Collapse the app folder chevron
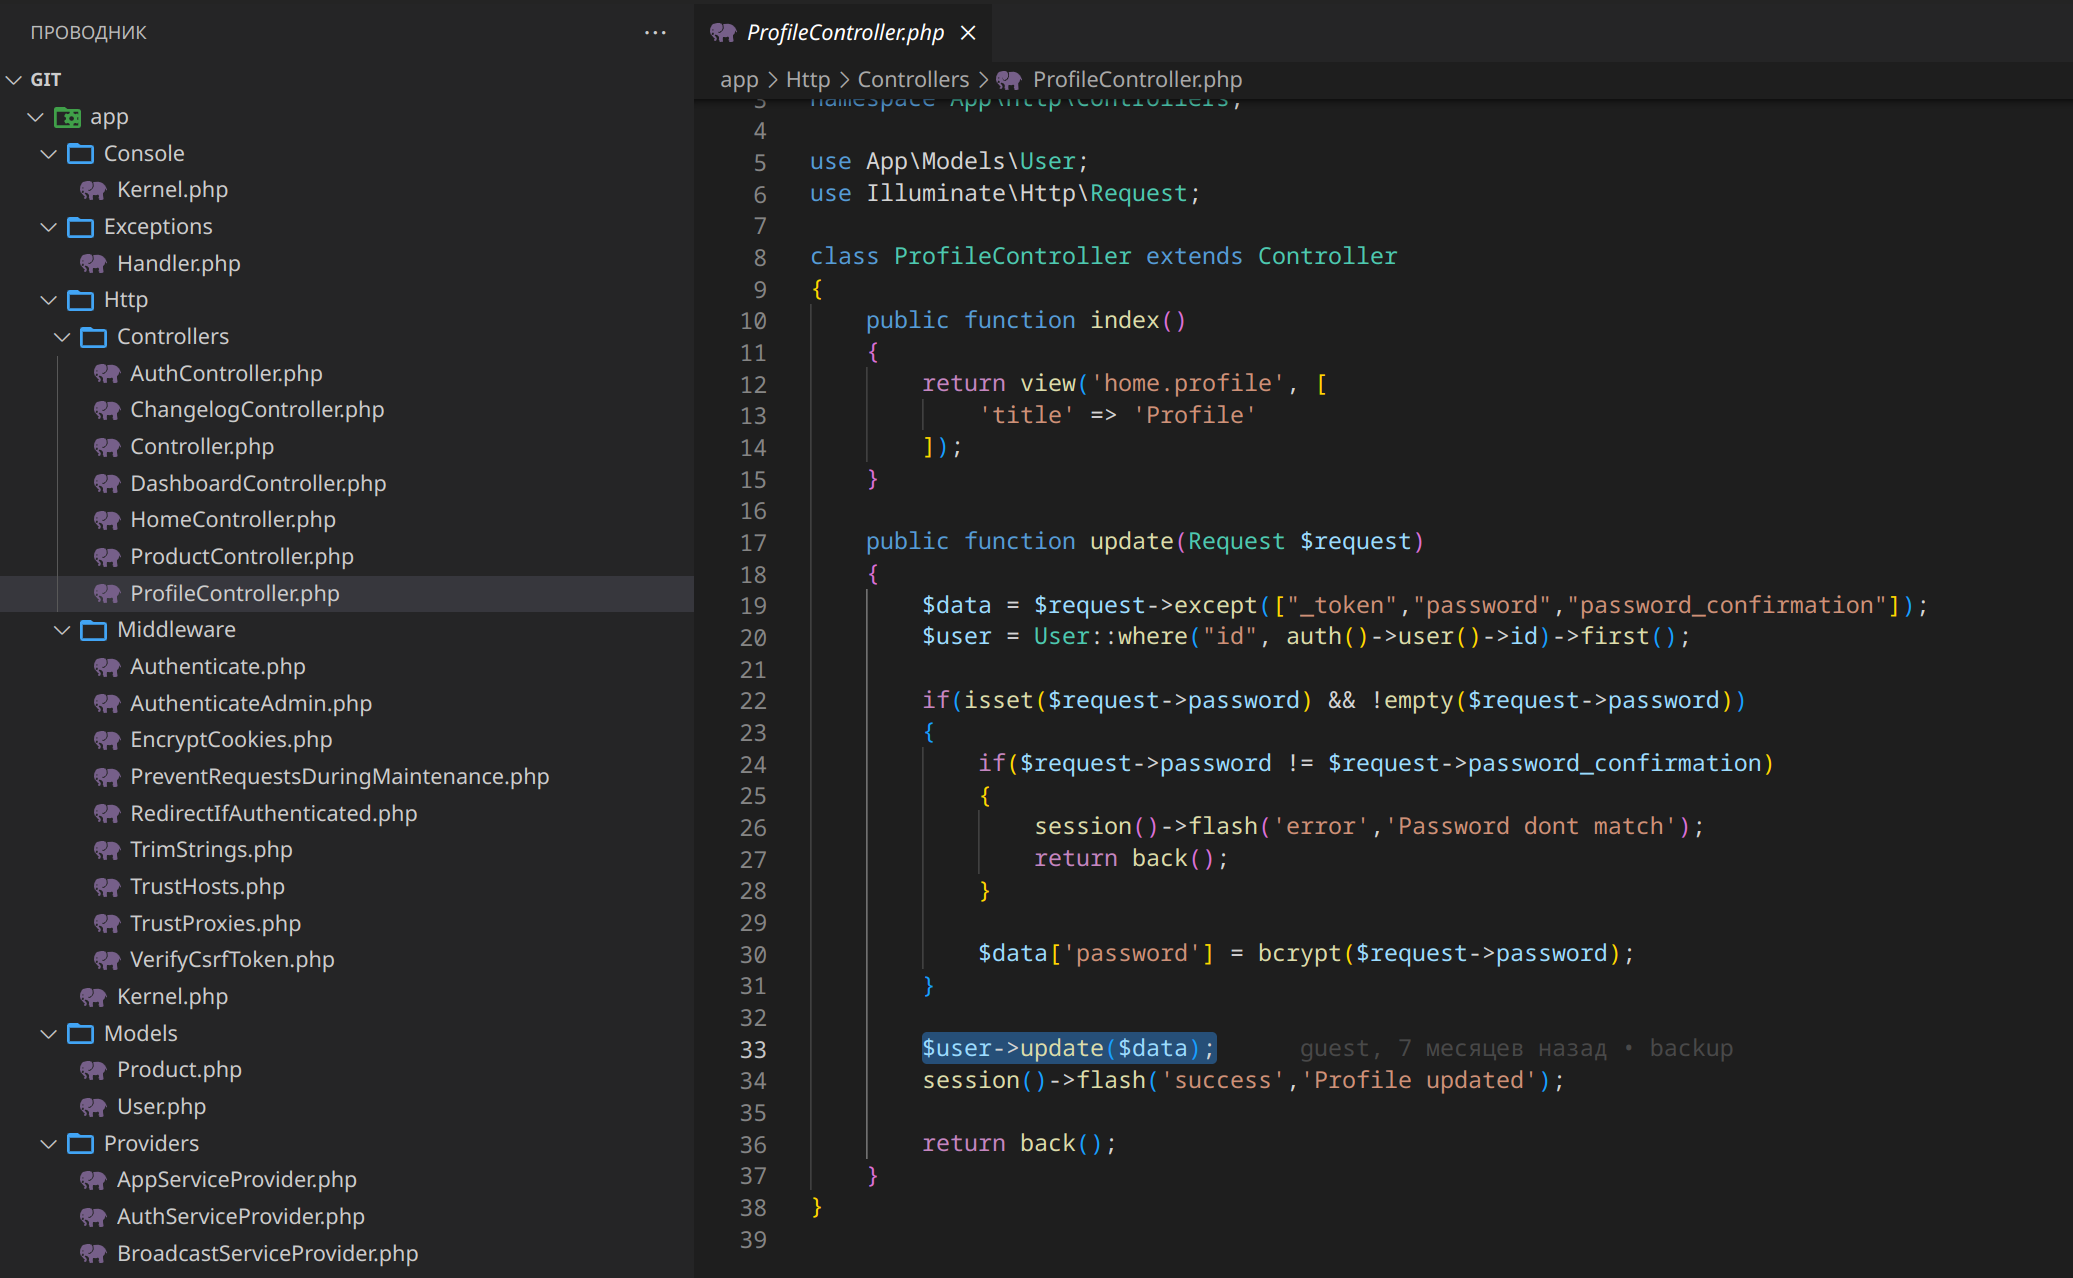The width and height of the screenshot is (2073, 1278). (36, 117)
